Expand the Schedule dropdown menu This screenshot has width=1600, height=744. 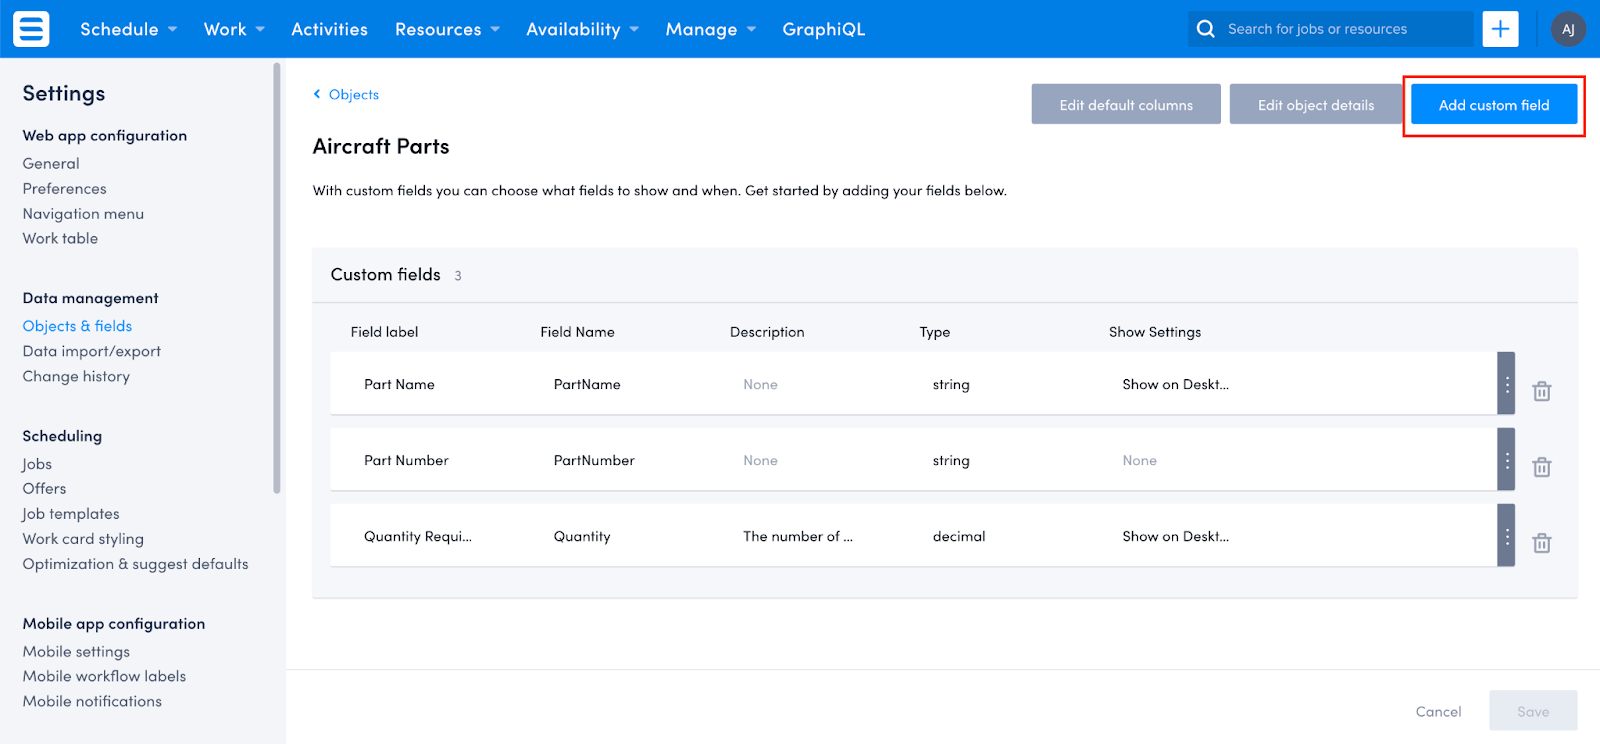click(x=128, y=29)
